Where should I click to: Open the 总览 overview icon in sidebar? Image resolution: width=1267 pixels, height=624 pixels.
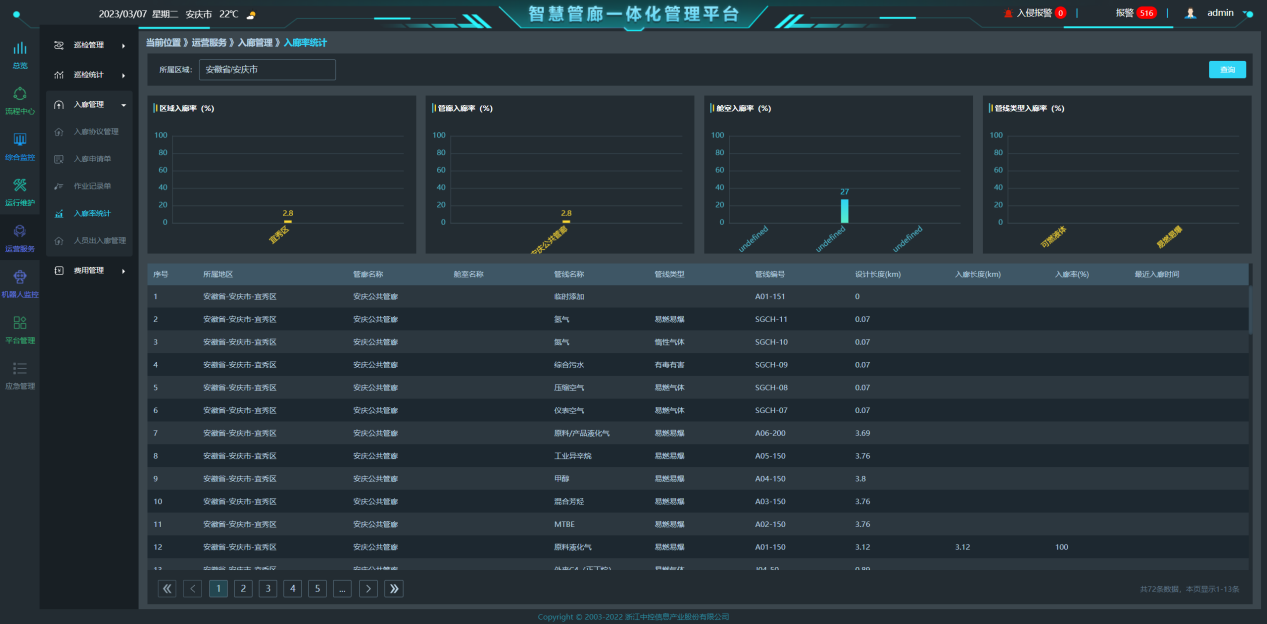19,48
